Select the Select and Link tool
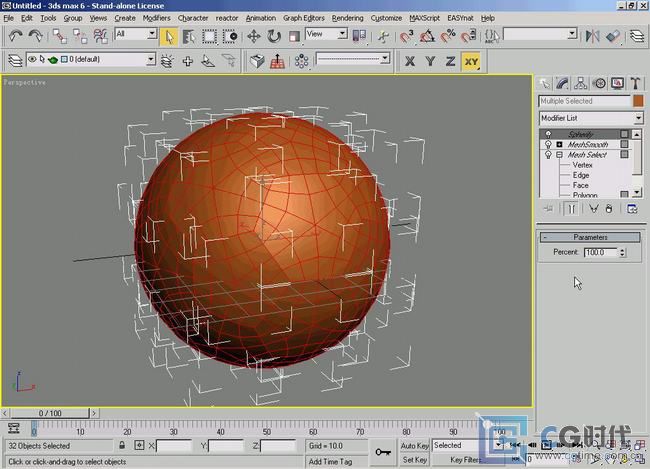This screenshot has width=650, height=469. tap(59, 36)
